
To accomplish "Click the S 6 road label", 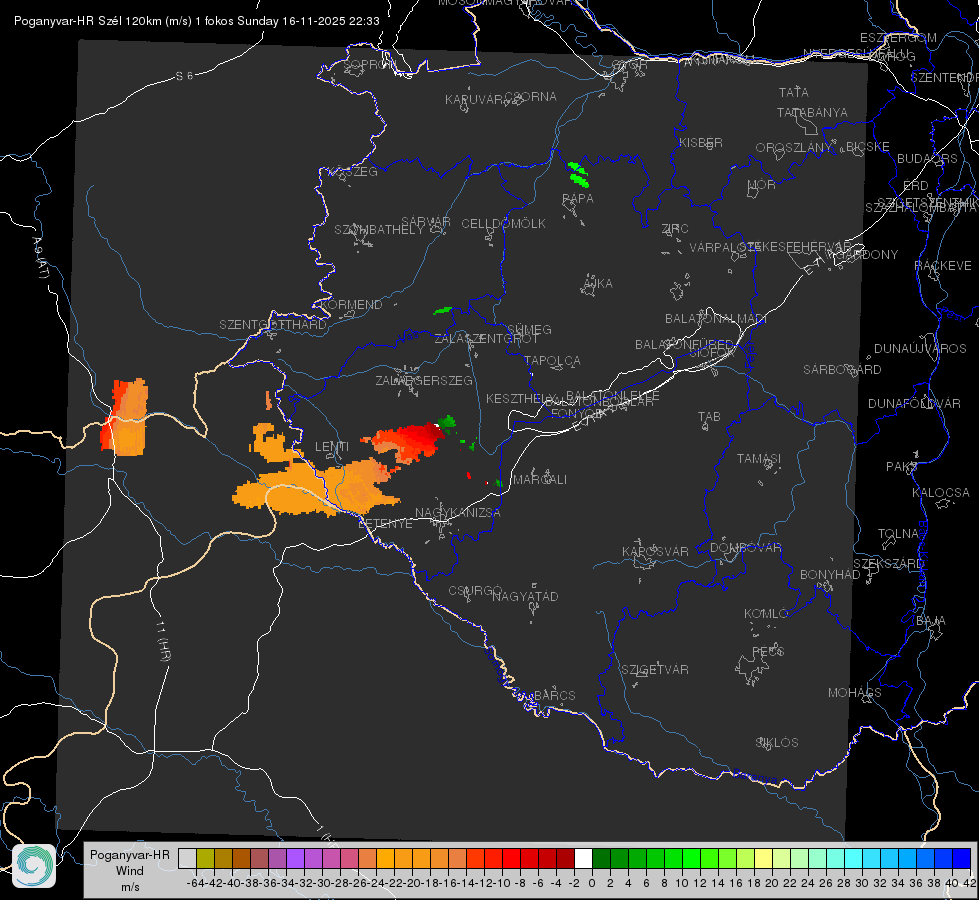I will point(184,76).
